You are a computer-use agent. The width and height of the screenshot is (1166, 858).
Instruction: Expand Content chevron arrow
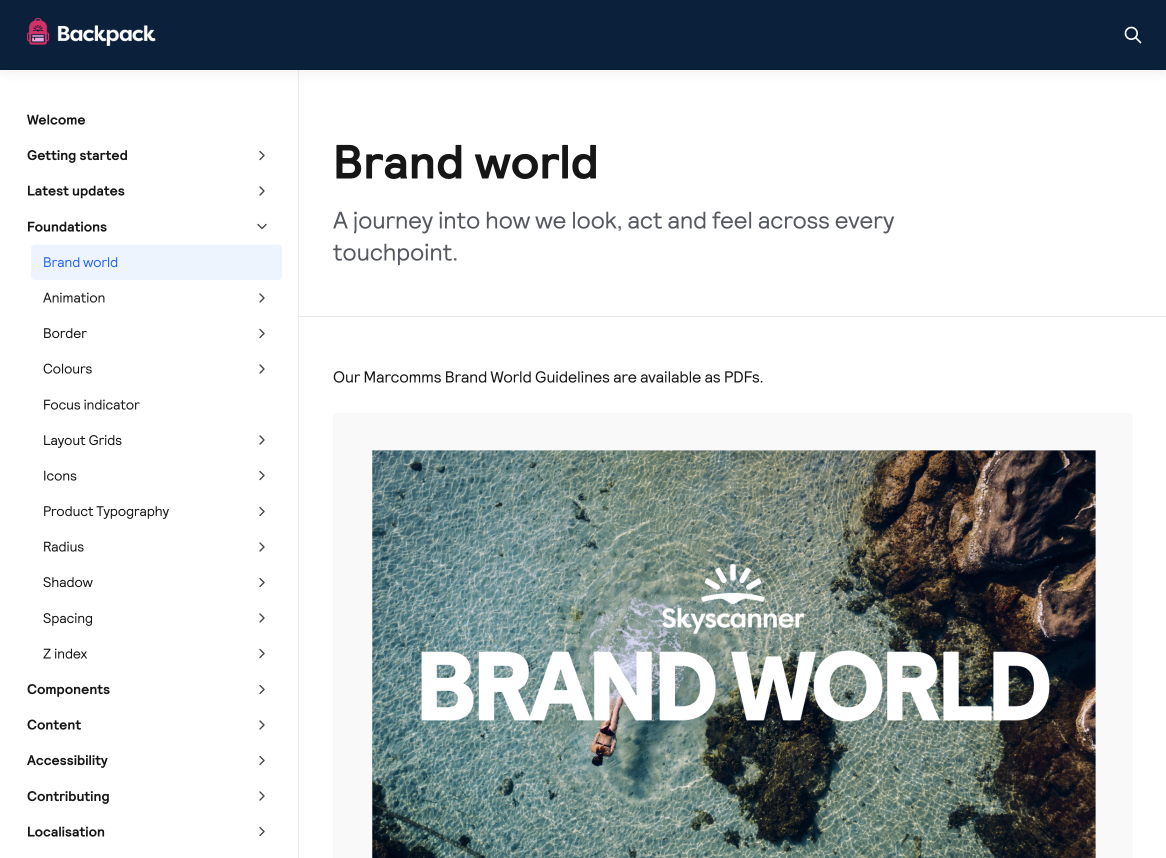262,725
